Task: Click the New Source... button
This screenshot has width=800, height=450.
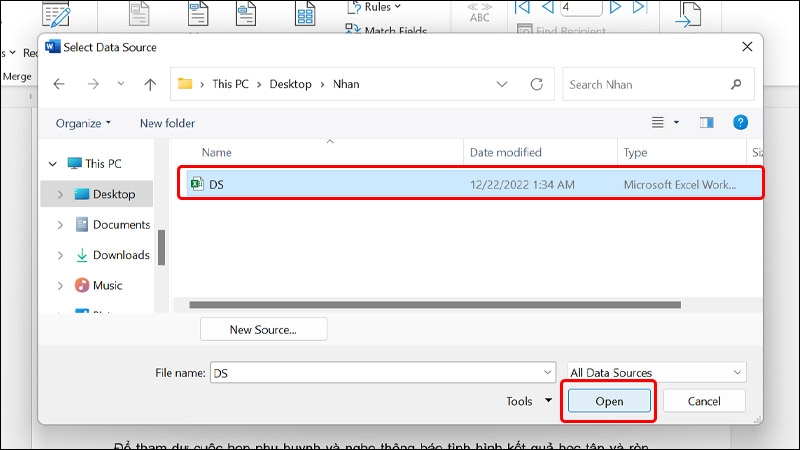Action: click(x=263, y=330)
